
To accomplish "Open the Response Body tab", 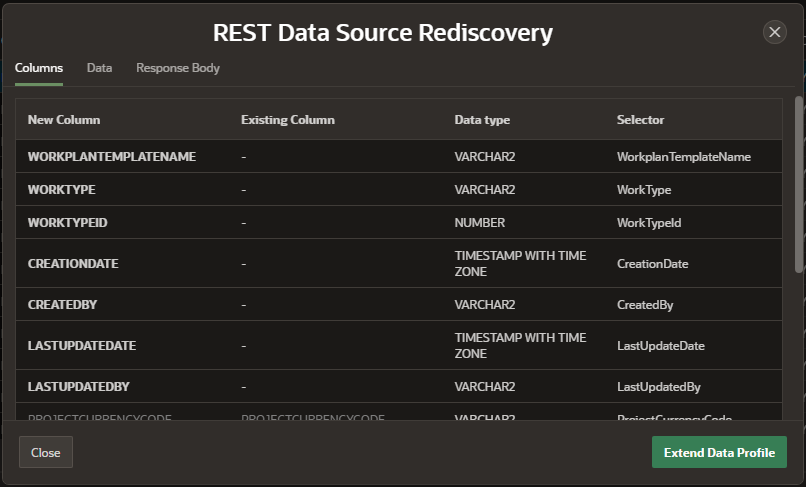I will 178,68.
